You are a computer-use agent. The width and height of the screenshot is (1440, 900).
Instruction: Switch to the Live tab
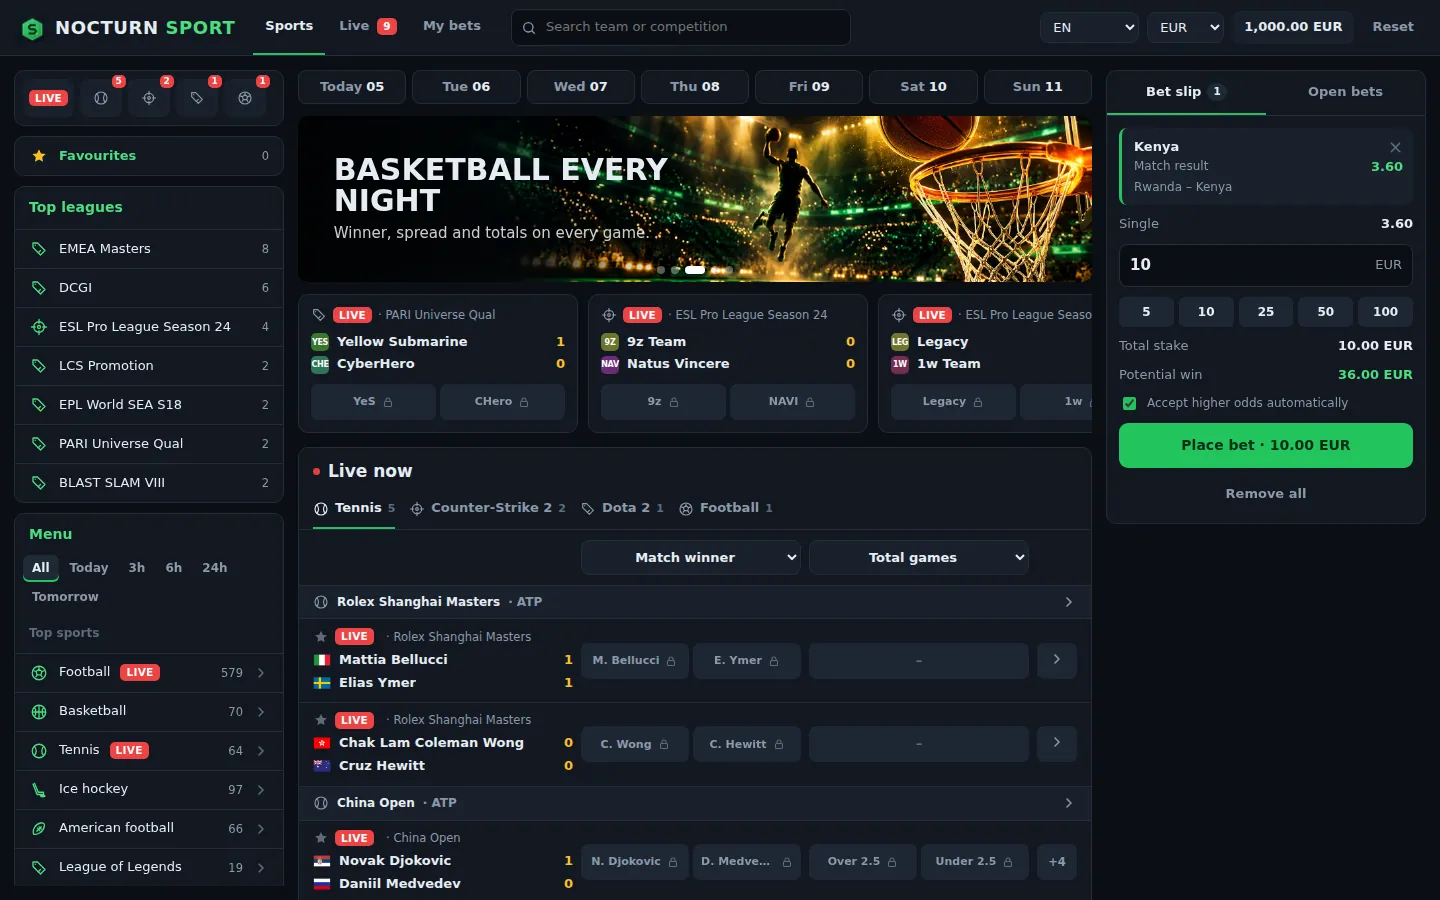click(368, 26)
